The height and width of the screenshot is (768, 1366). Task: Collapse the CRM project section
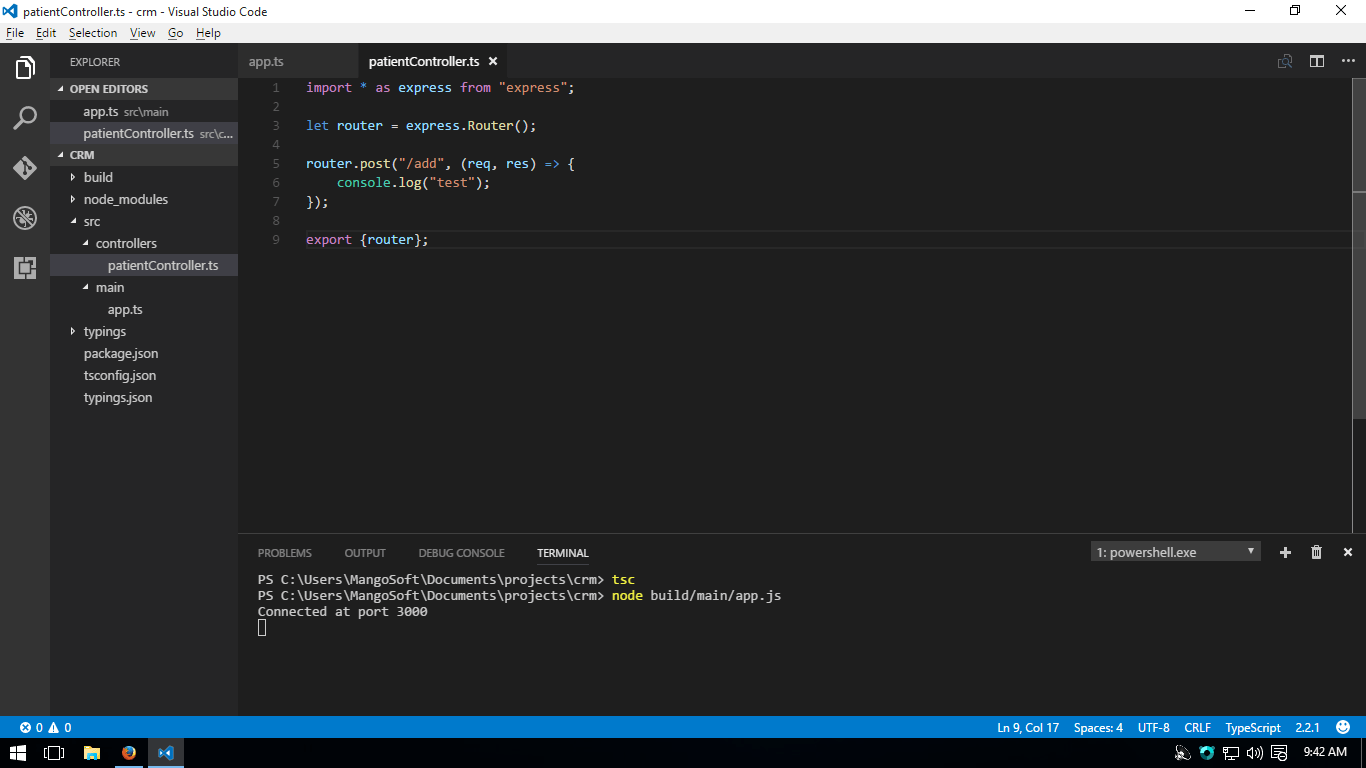pos(144,155)
